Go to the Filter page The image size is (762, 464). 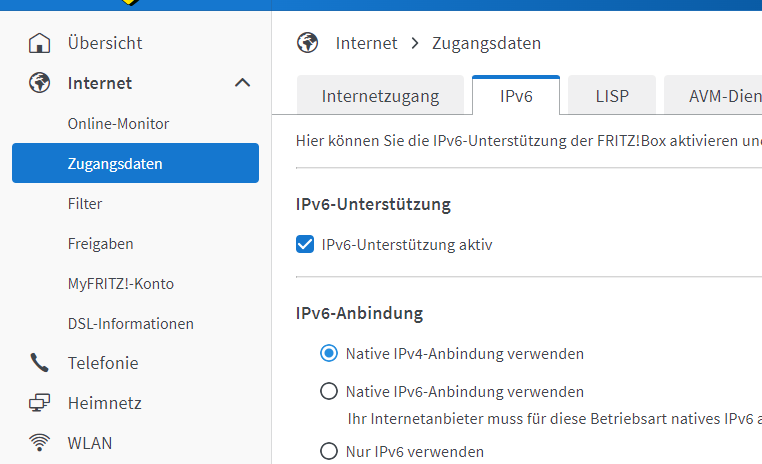pyautogui.click(x=85, y=204)
